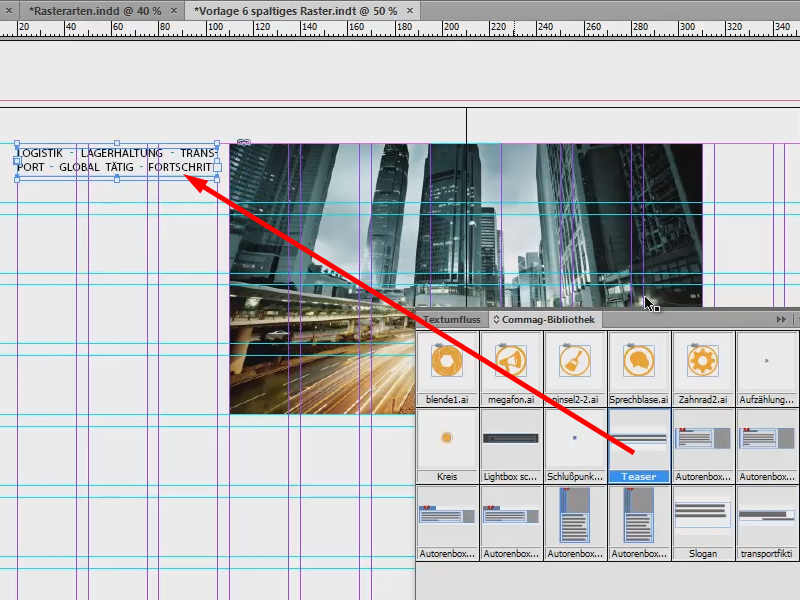This screenshot has width=800, height=600.
Task: Switch to Vorlage 6 spaltiges Raster.indt tab
Action: coord(295,9)
